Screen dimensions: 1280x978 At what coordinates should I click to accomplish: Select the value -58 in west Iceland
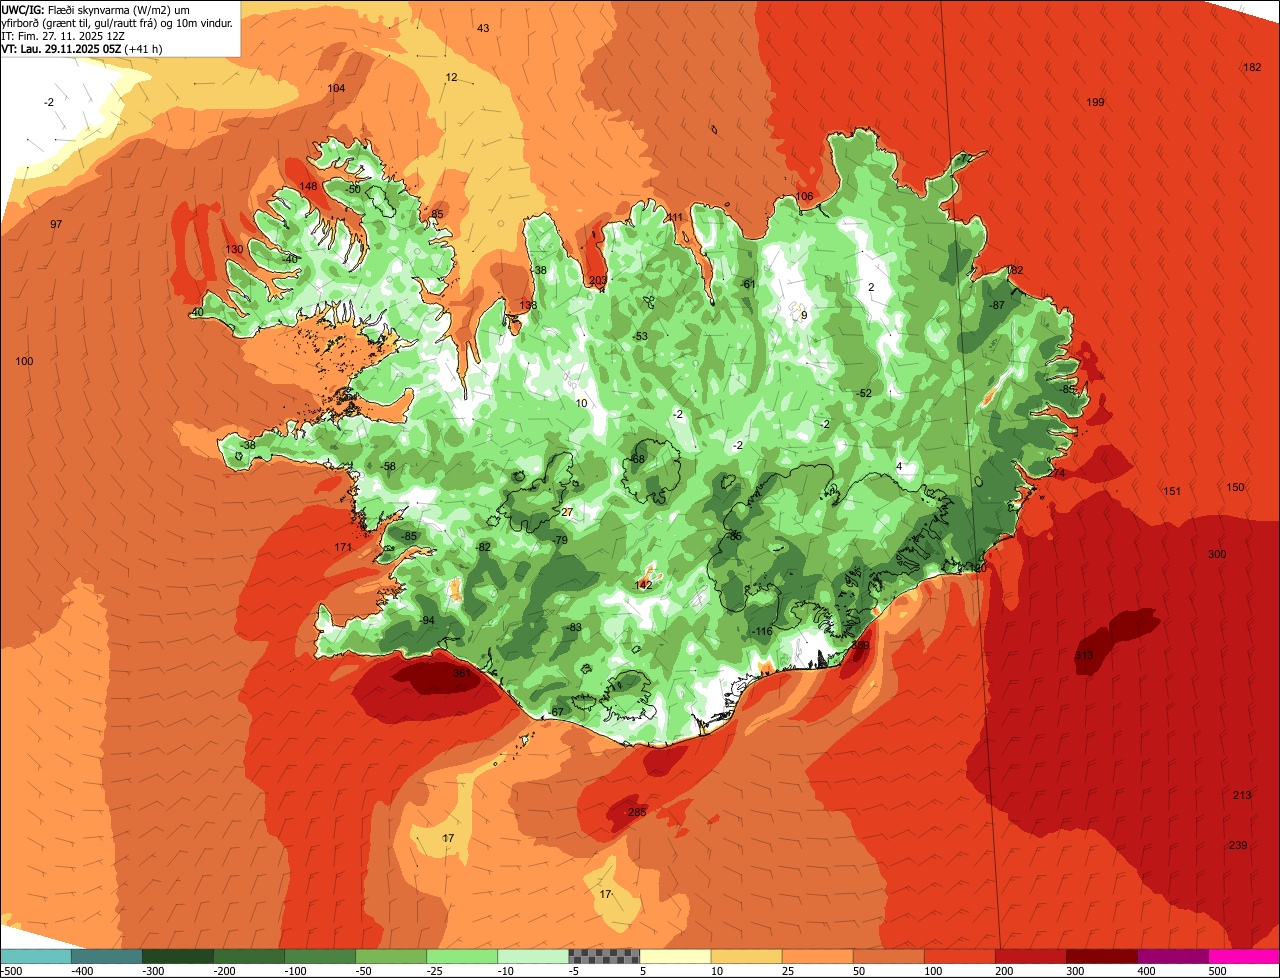[388, 466]
